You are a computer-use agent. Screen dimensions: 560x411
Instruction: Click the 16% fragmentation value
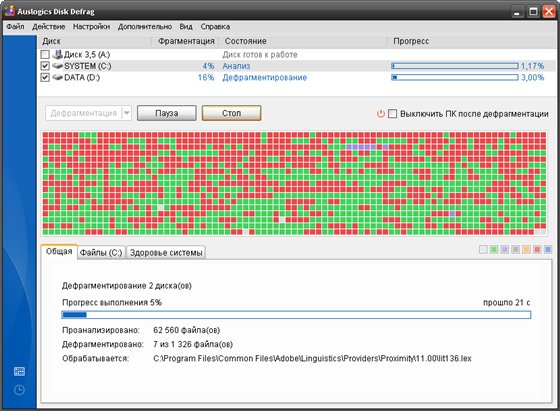(x=206, y=77)
